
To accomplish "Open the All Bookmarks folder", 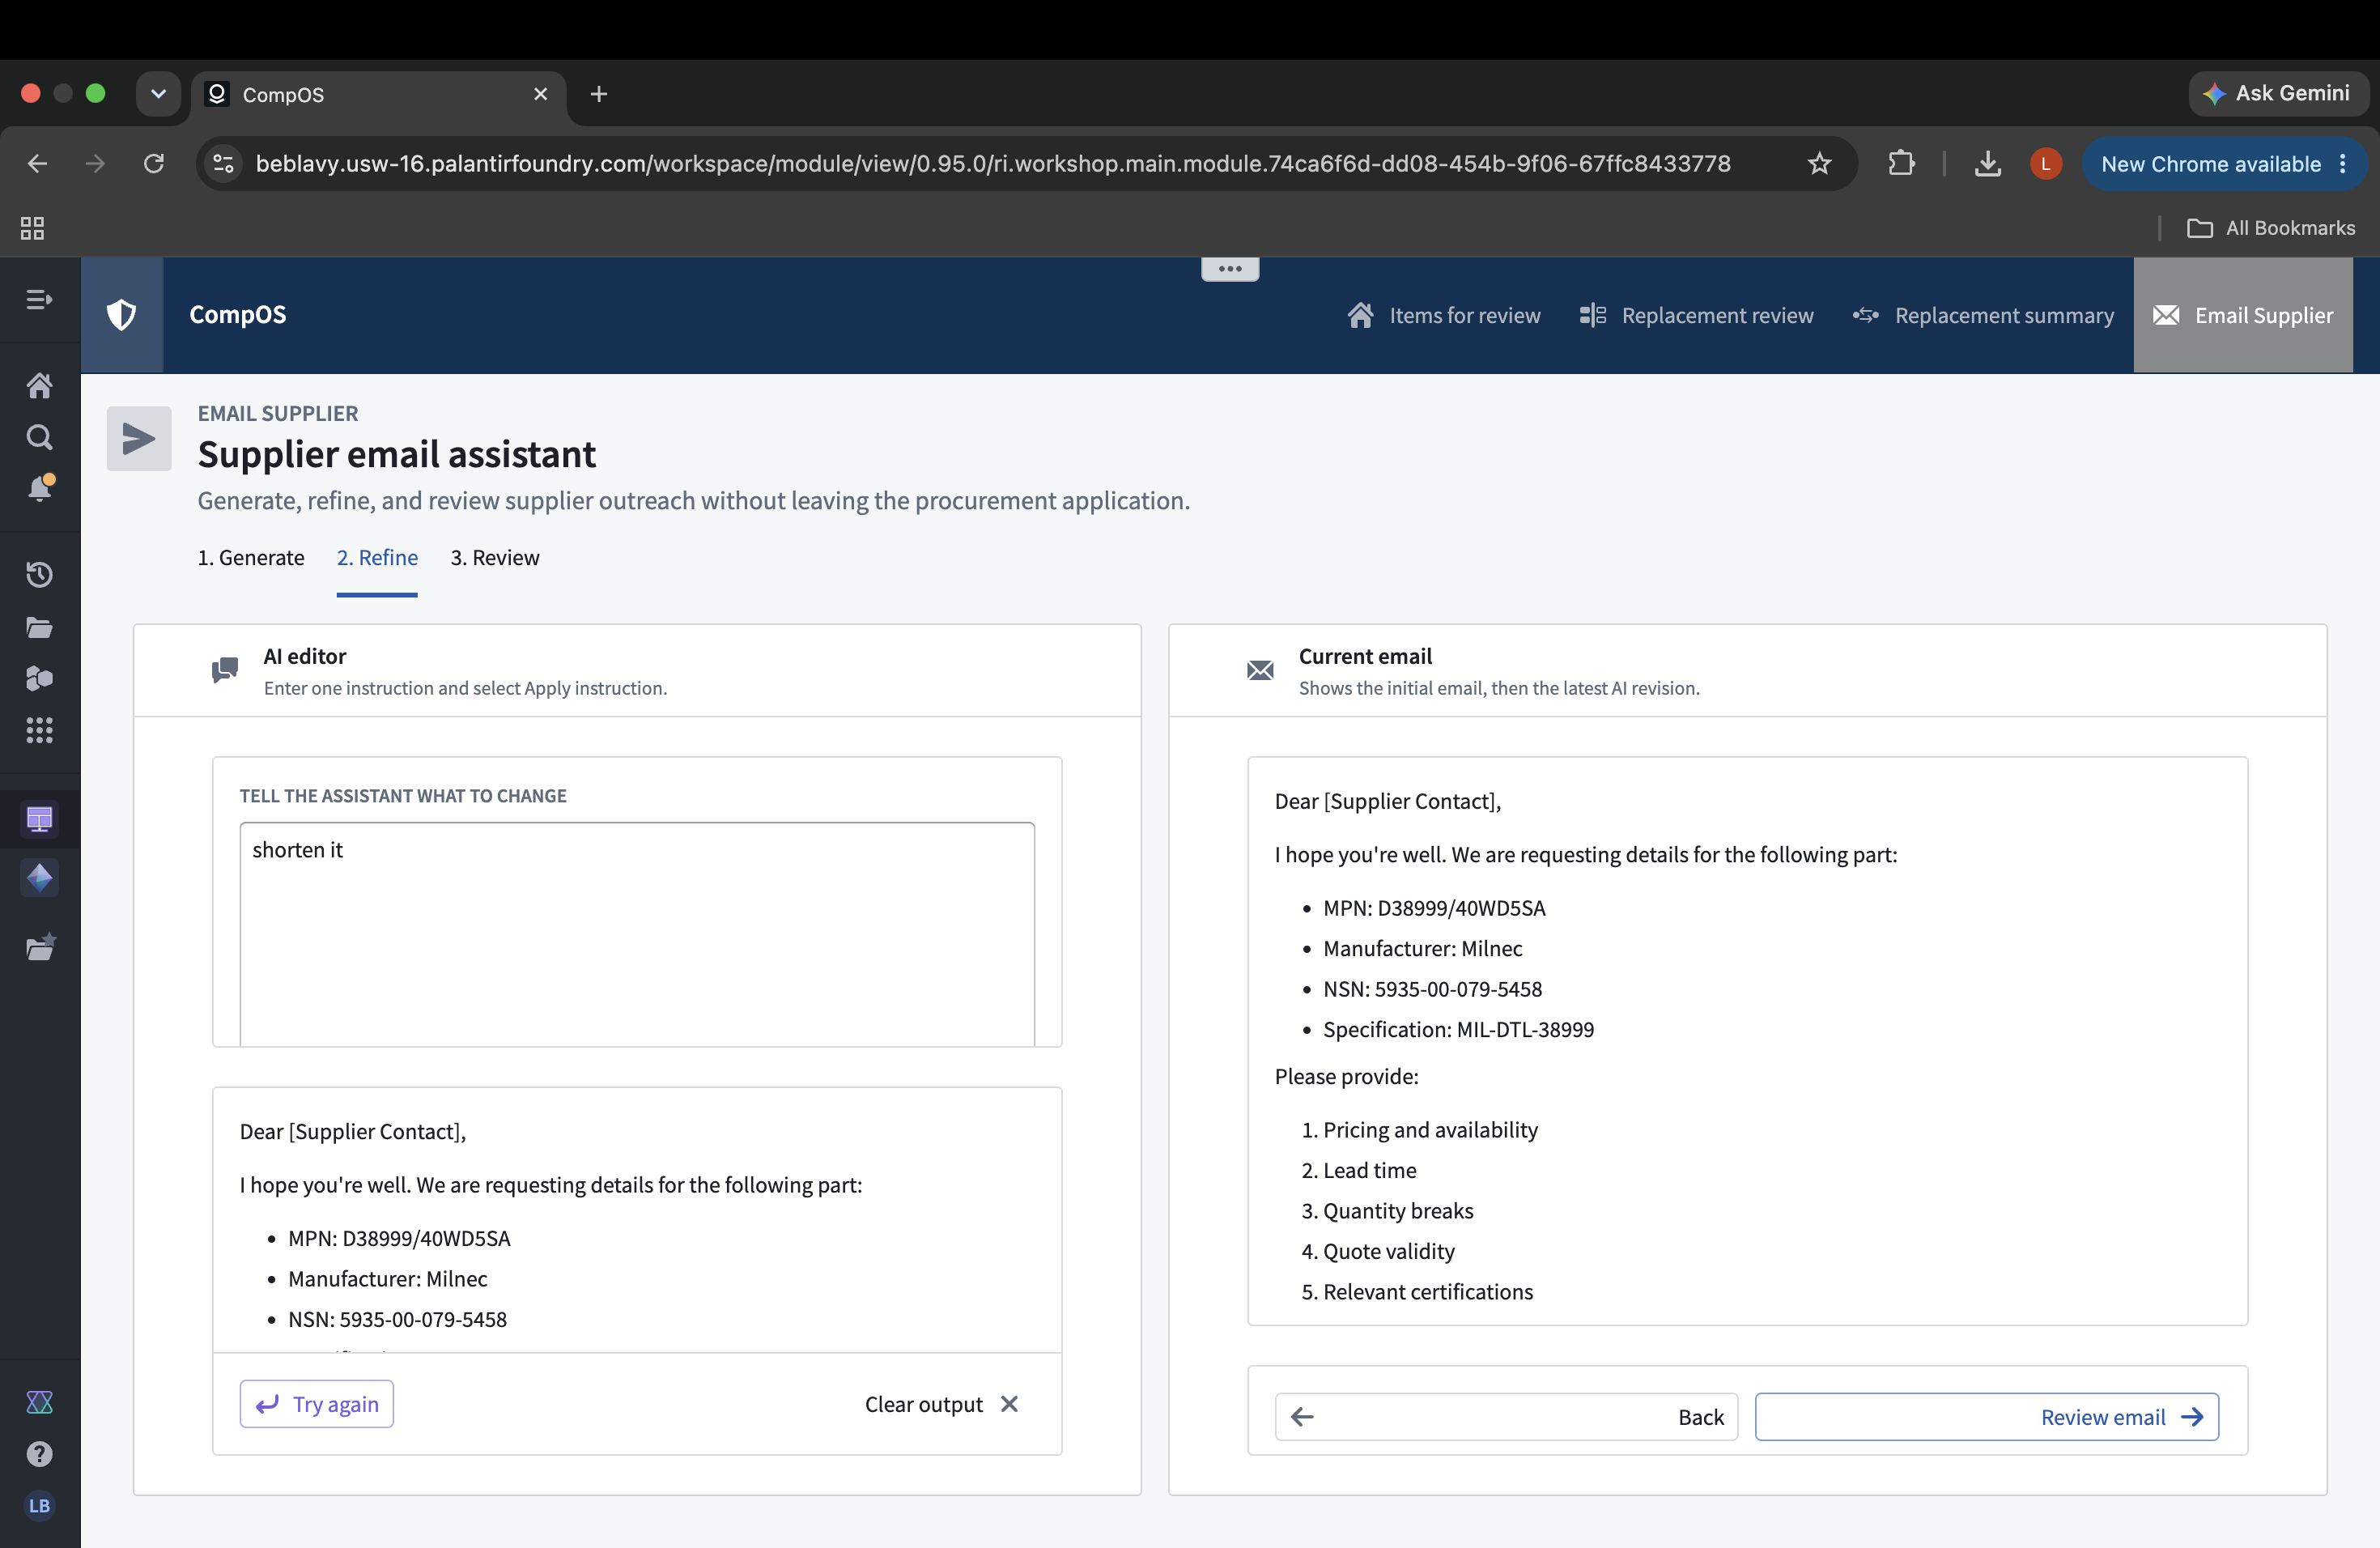I will 2271,228.
